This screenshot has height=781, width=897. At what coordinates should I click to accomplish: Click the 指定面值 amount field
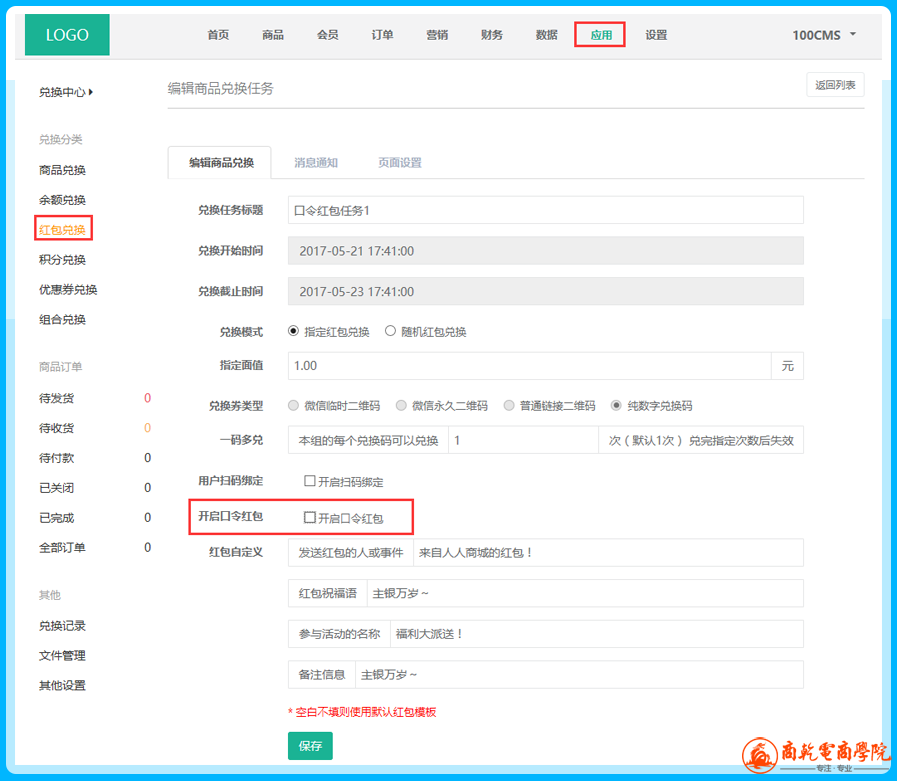tap(529, 366)
